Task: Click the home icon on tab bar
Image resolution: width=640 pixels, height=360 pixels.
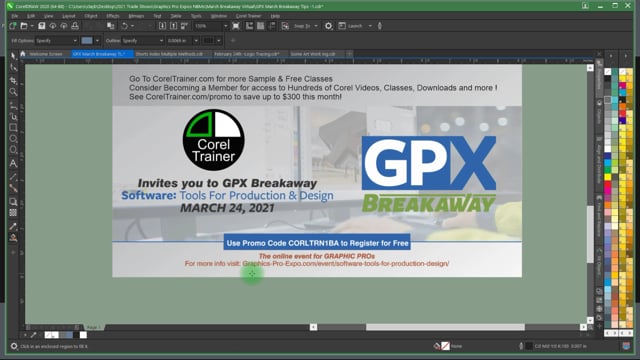Action: pyautogui.click(x=23, y=54)
